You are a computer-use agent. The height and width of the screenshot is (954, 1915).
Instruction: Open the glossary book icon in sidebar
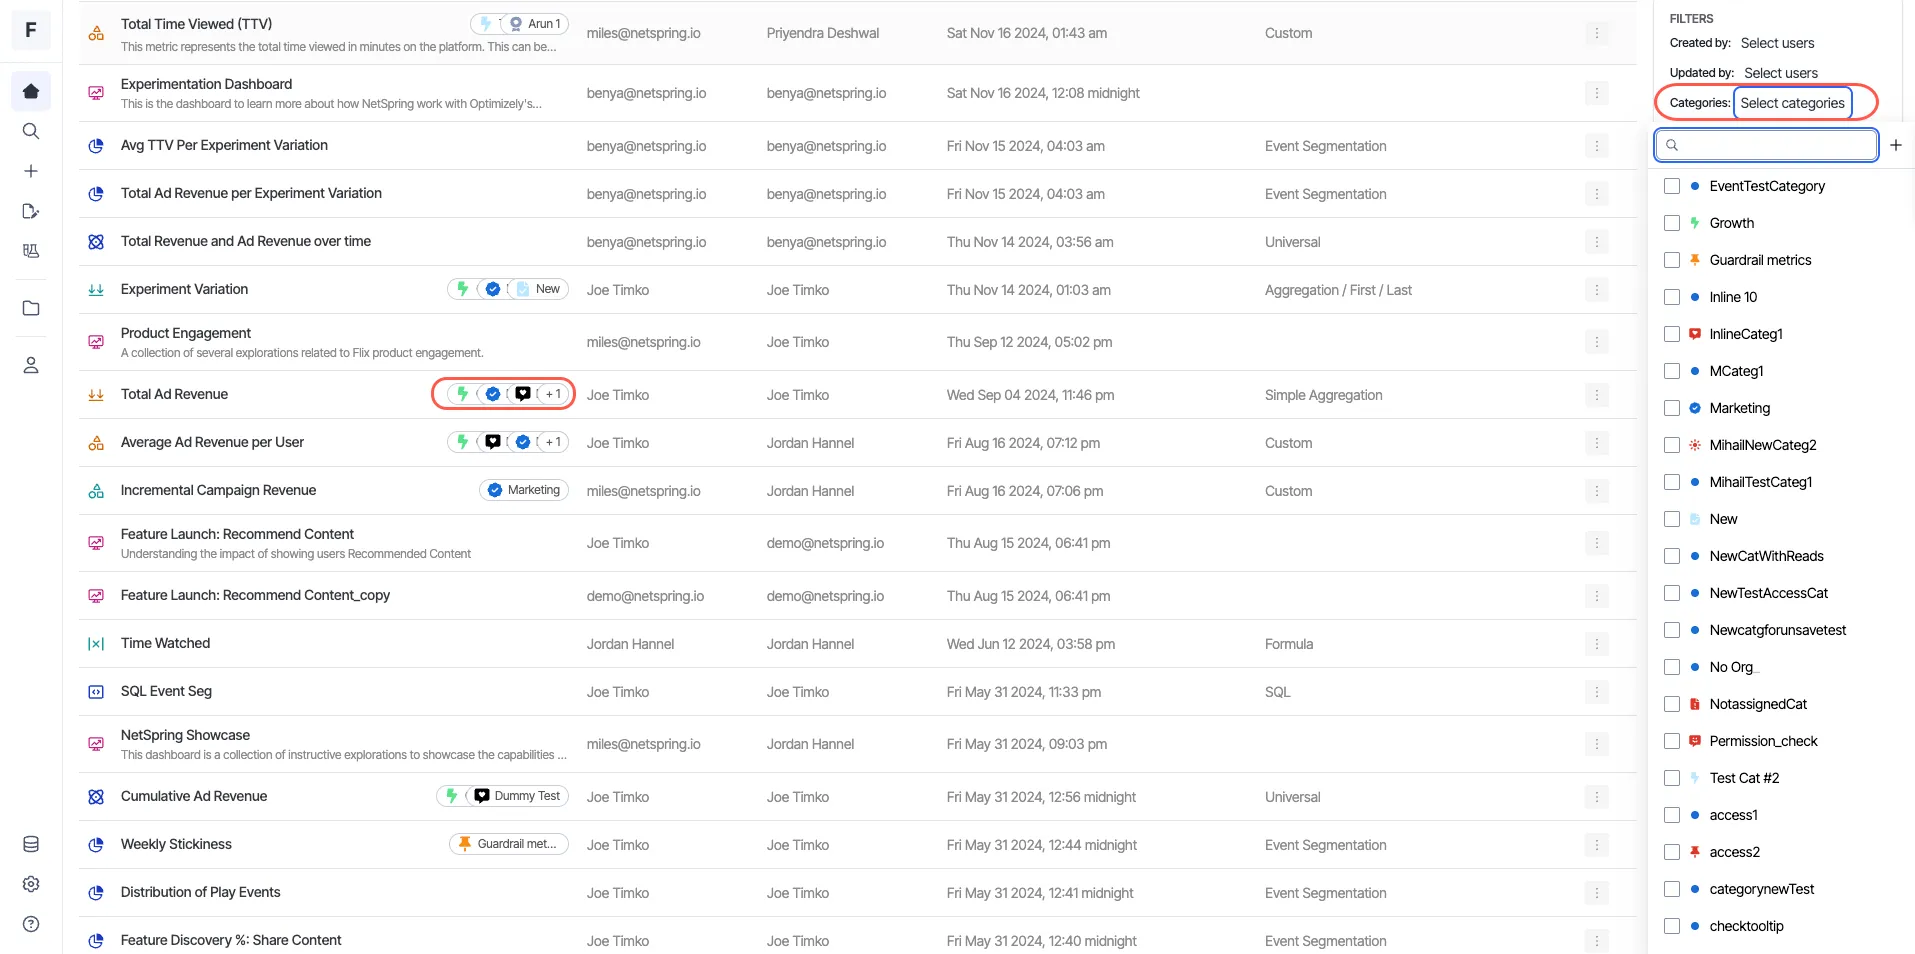point(31,251)
